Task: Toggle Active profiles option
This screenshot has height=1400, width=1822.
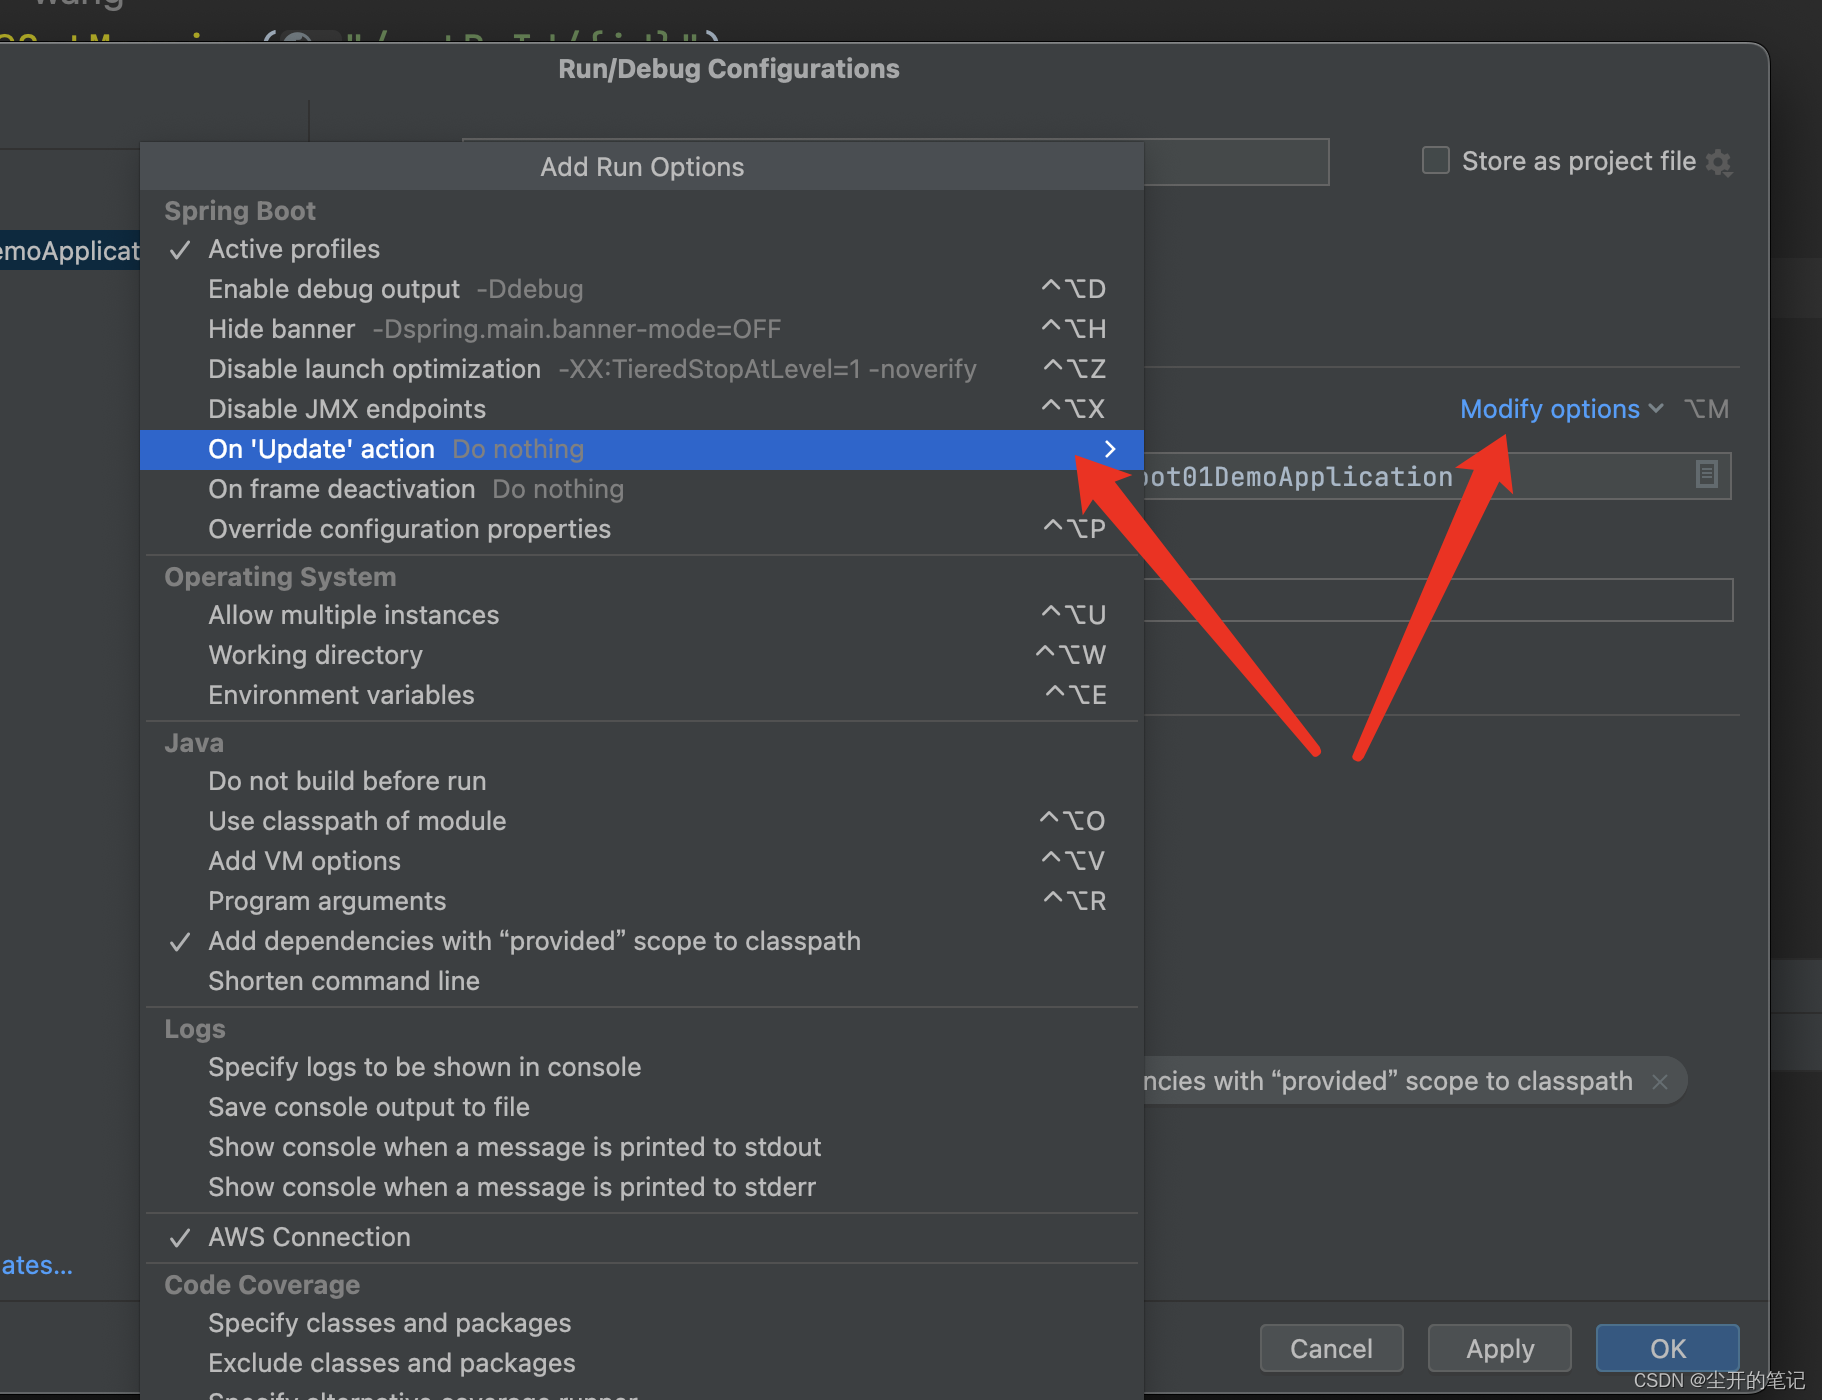Action: (x=642, y=249)
